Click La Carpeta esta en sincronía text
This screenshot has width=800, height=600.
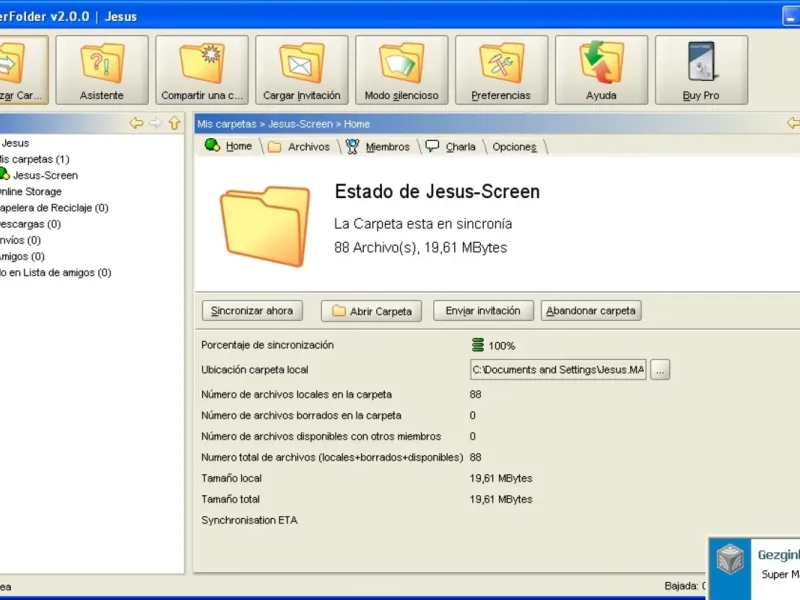pyautogui.click(x=423, y=224)
